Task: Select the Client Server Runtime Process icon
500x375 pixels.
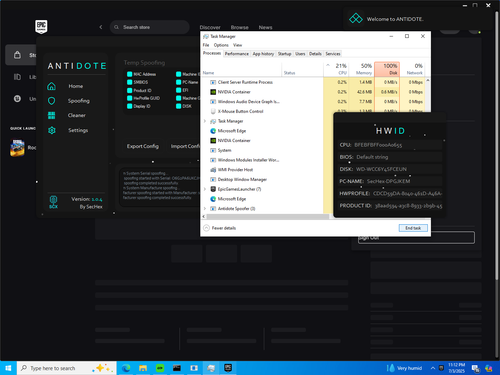Action: pyautogui.click(x=213, y=82)
